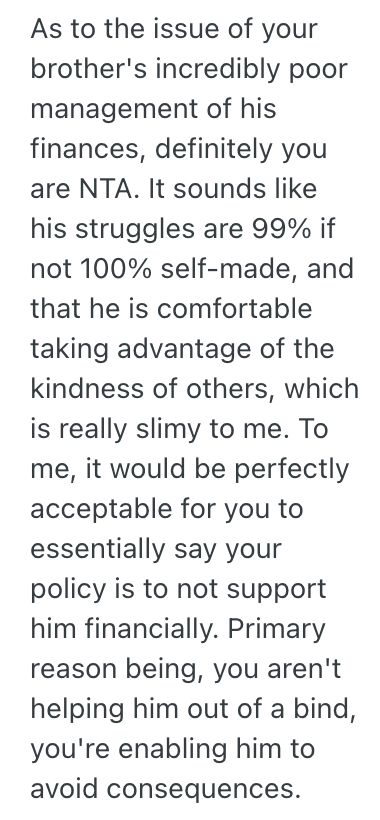The width and height of the screenshot is (380, 820).
Task: Select the word "Primary"
Action: point(277,631)
